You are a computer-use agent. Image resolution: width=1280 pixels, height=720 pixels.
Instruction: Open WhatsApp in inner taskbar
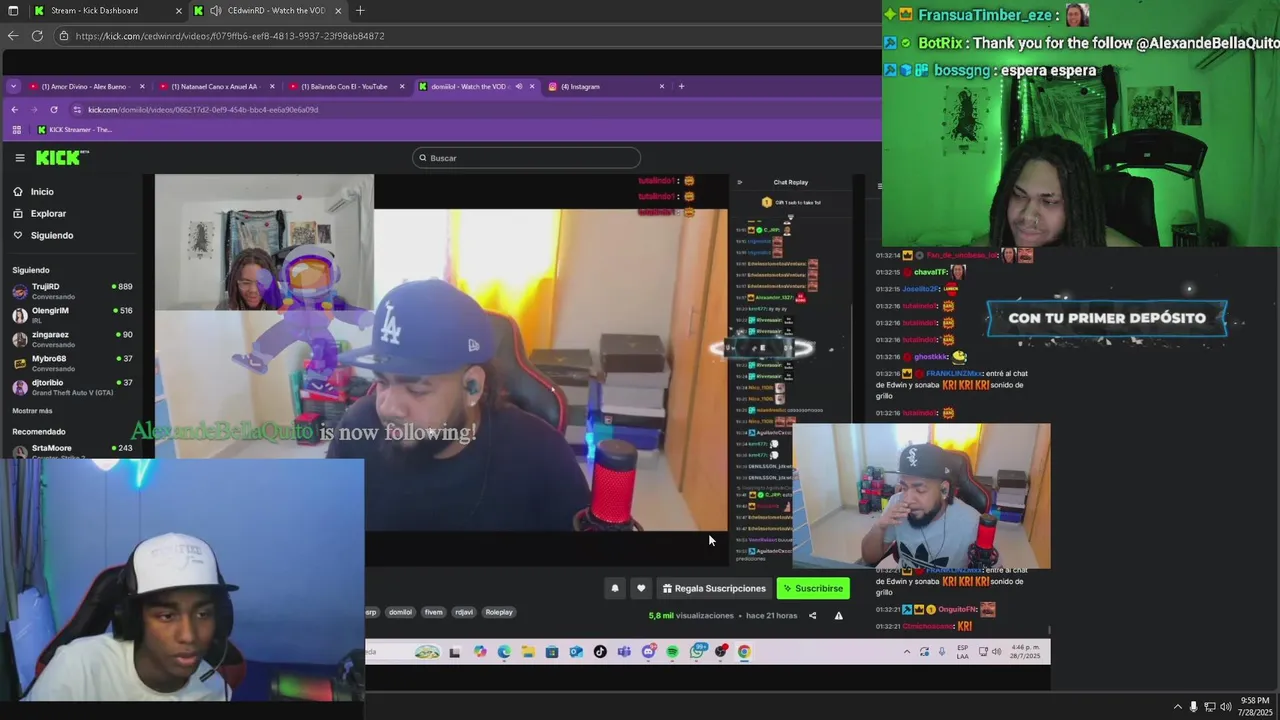pos(697,652)
